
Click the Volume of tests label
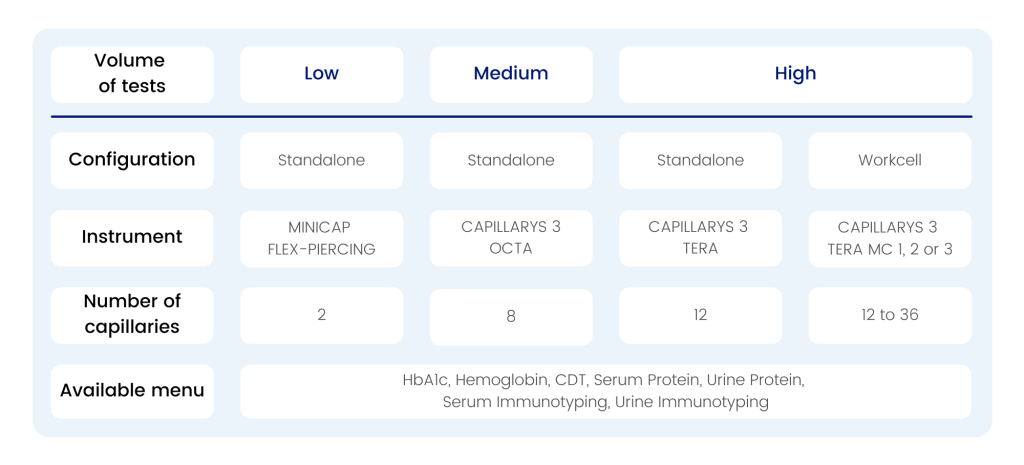132,74
